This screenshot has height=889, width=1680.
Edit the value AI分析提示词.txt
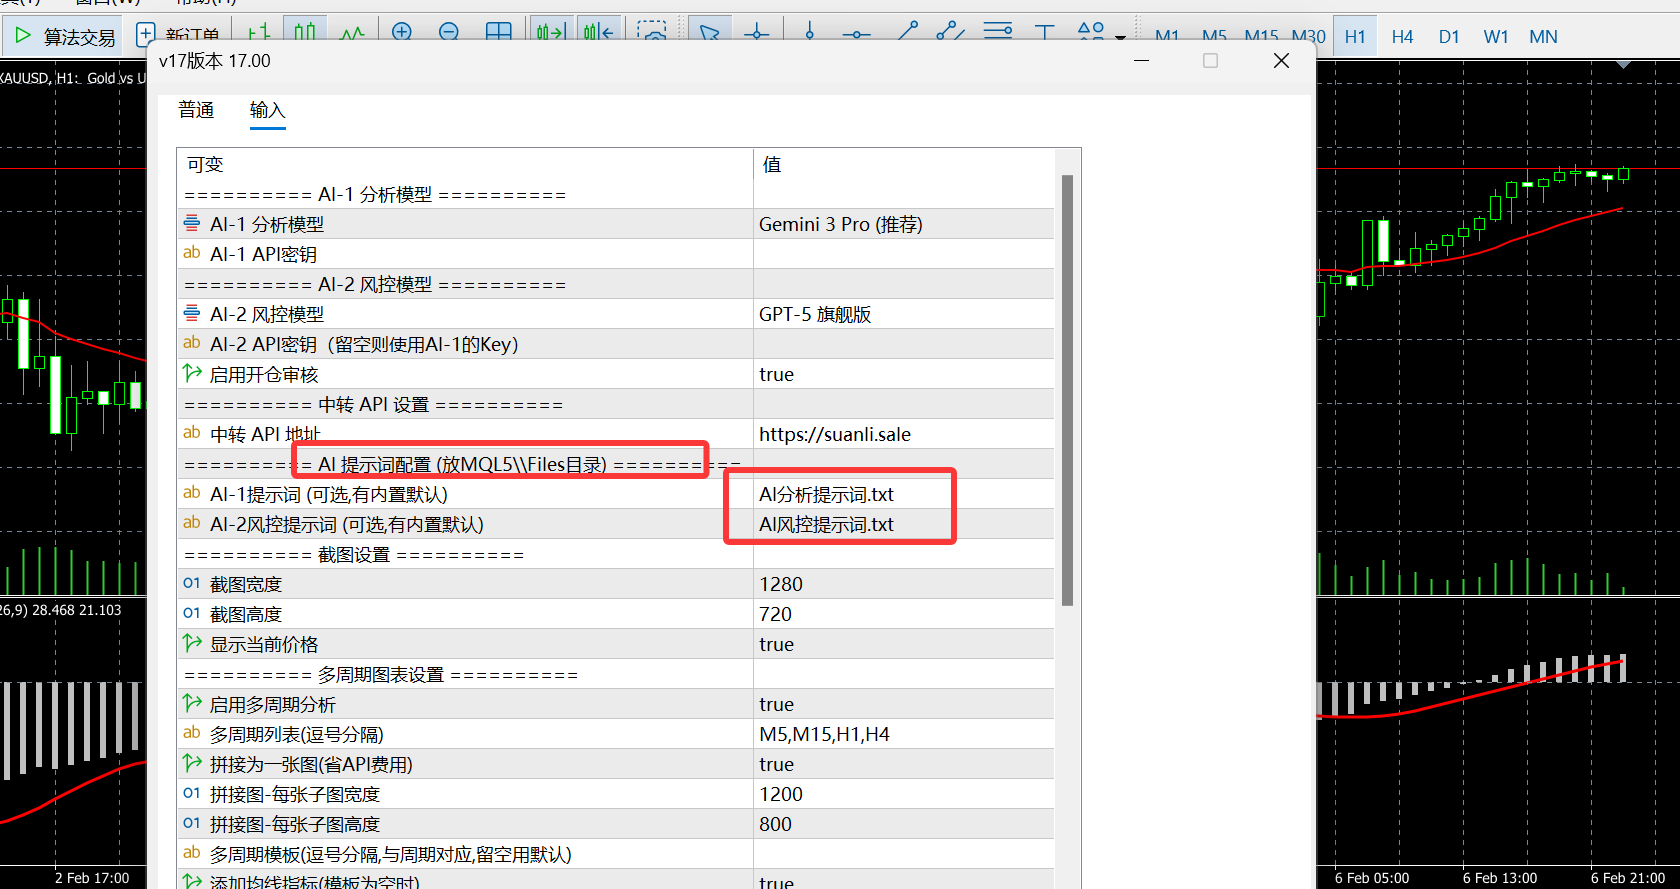[904, 494]
